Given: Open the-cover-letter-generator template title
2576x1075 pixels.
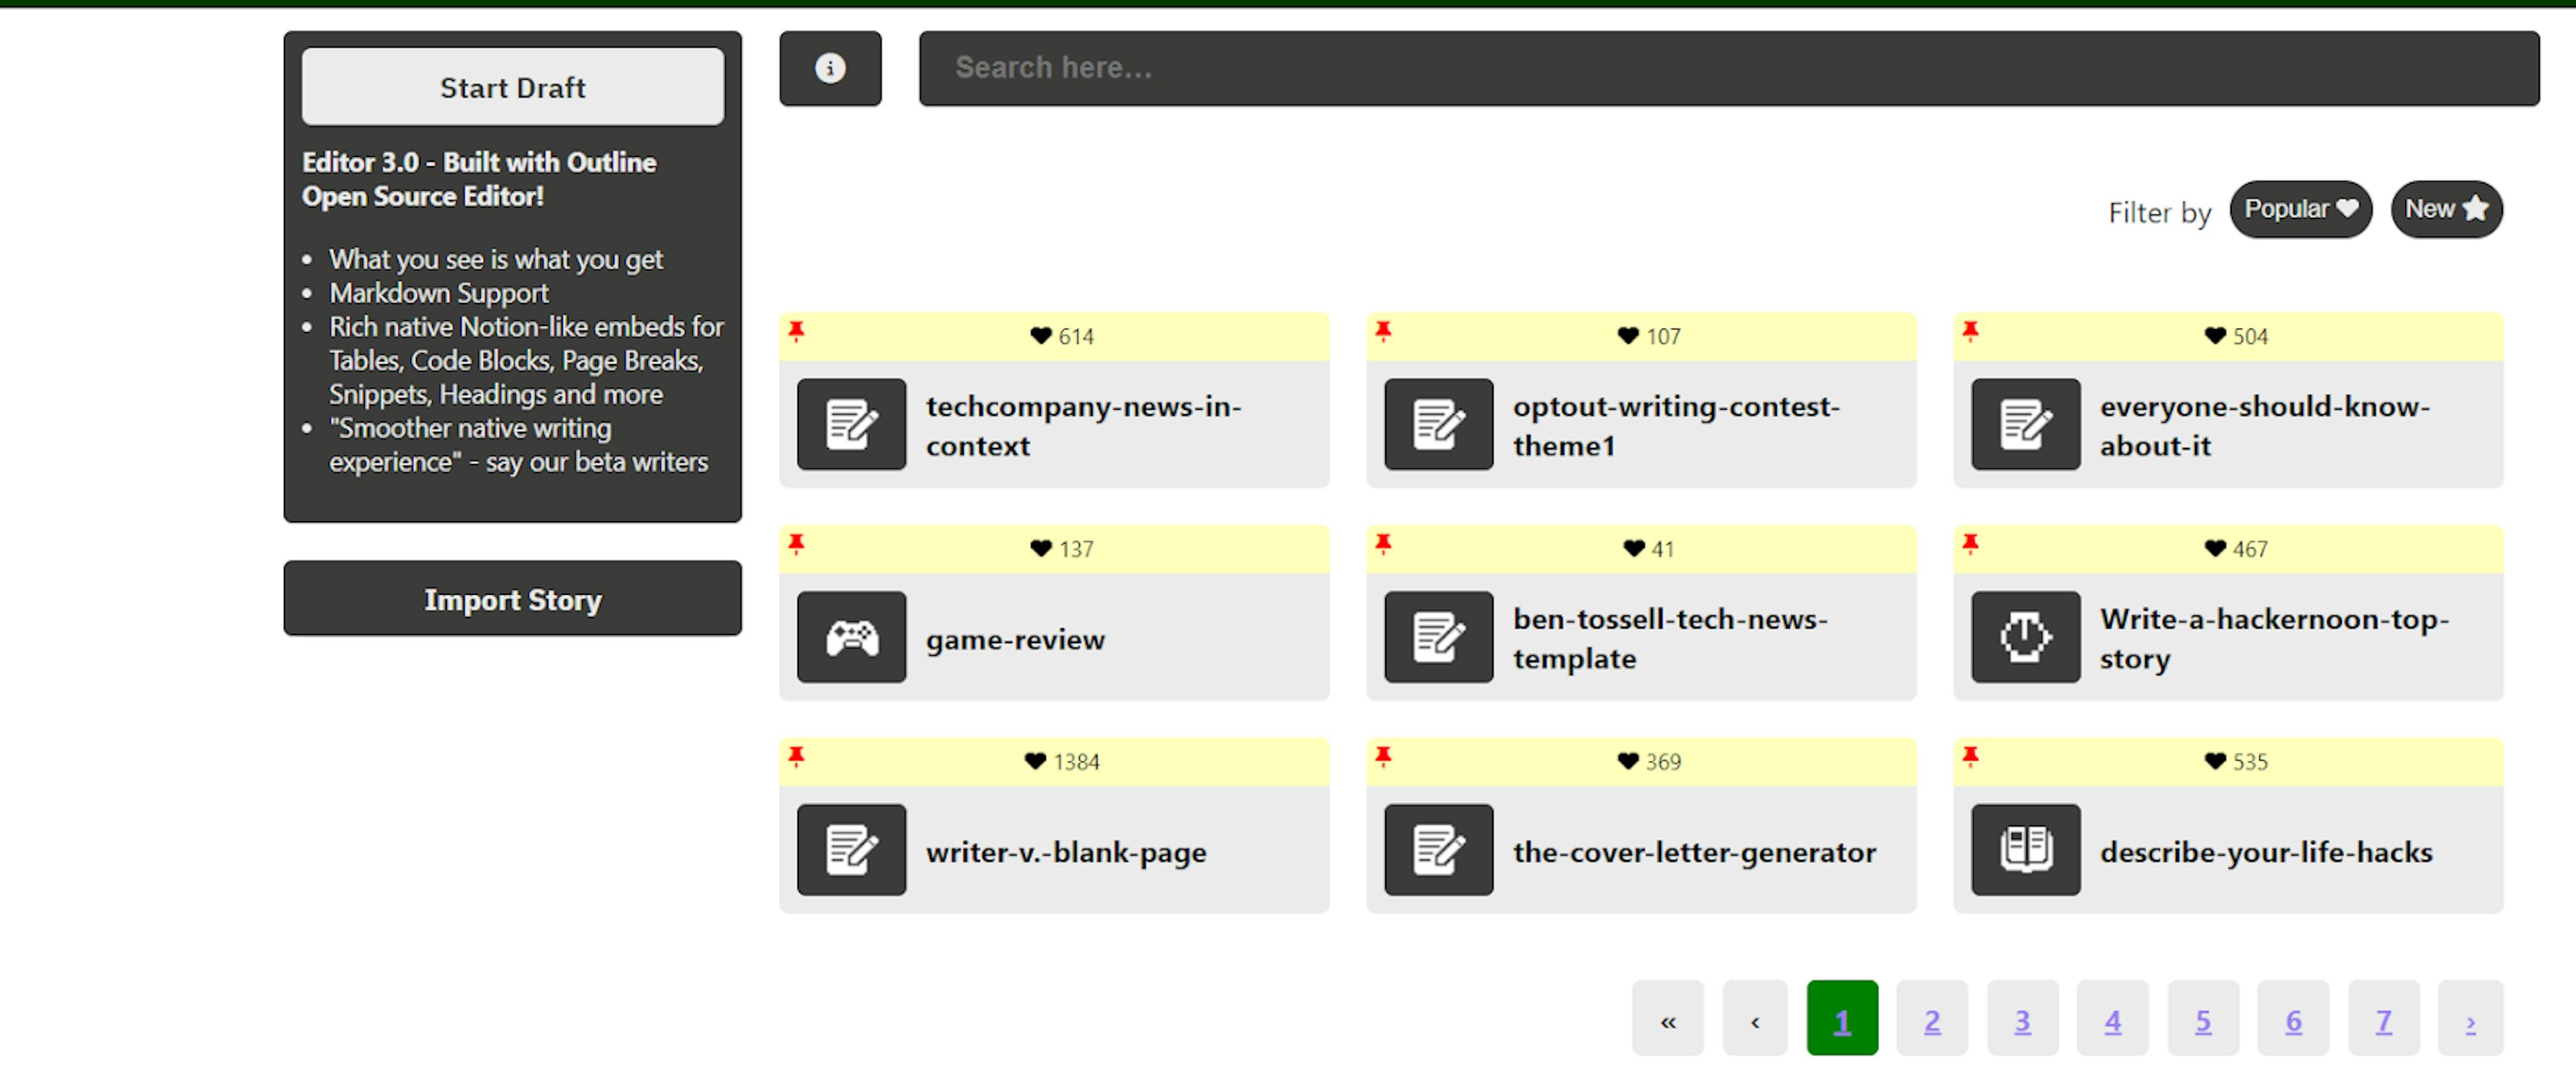Looking at the screenshot, I should (1694, 852).
